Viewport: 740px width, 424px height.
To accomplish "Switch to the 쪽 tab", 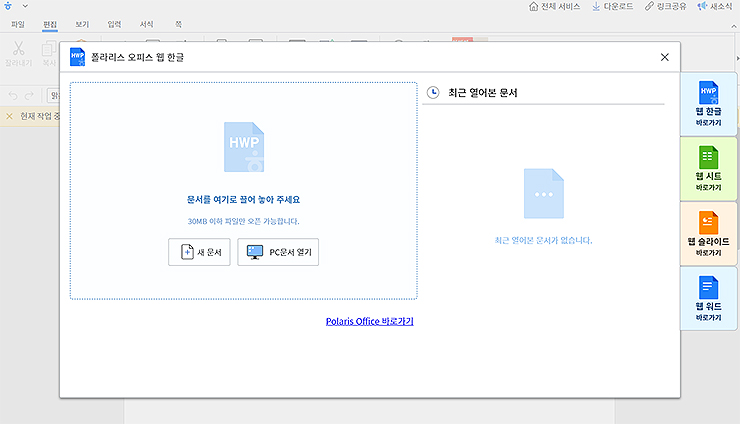I will [x=178, y=25].
